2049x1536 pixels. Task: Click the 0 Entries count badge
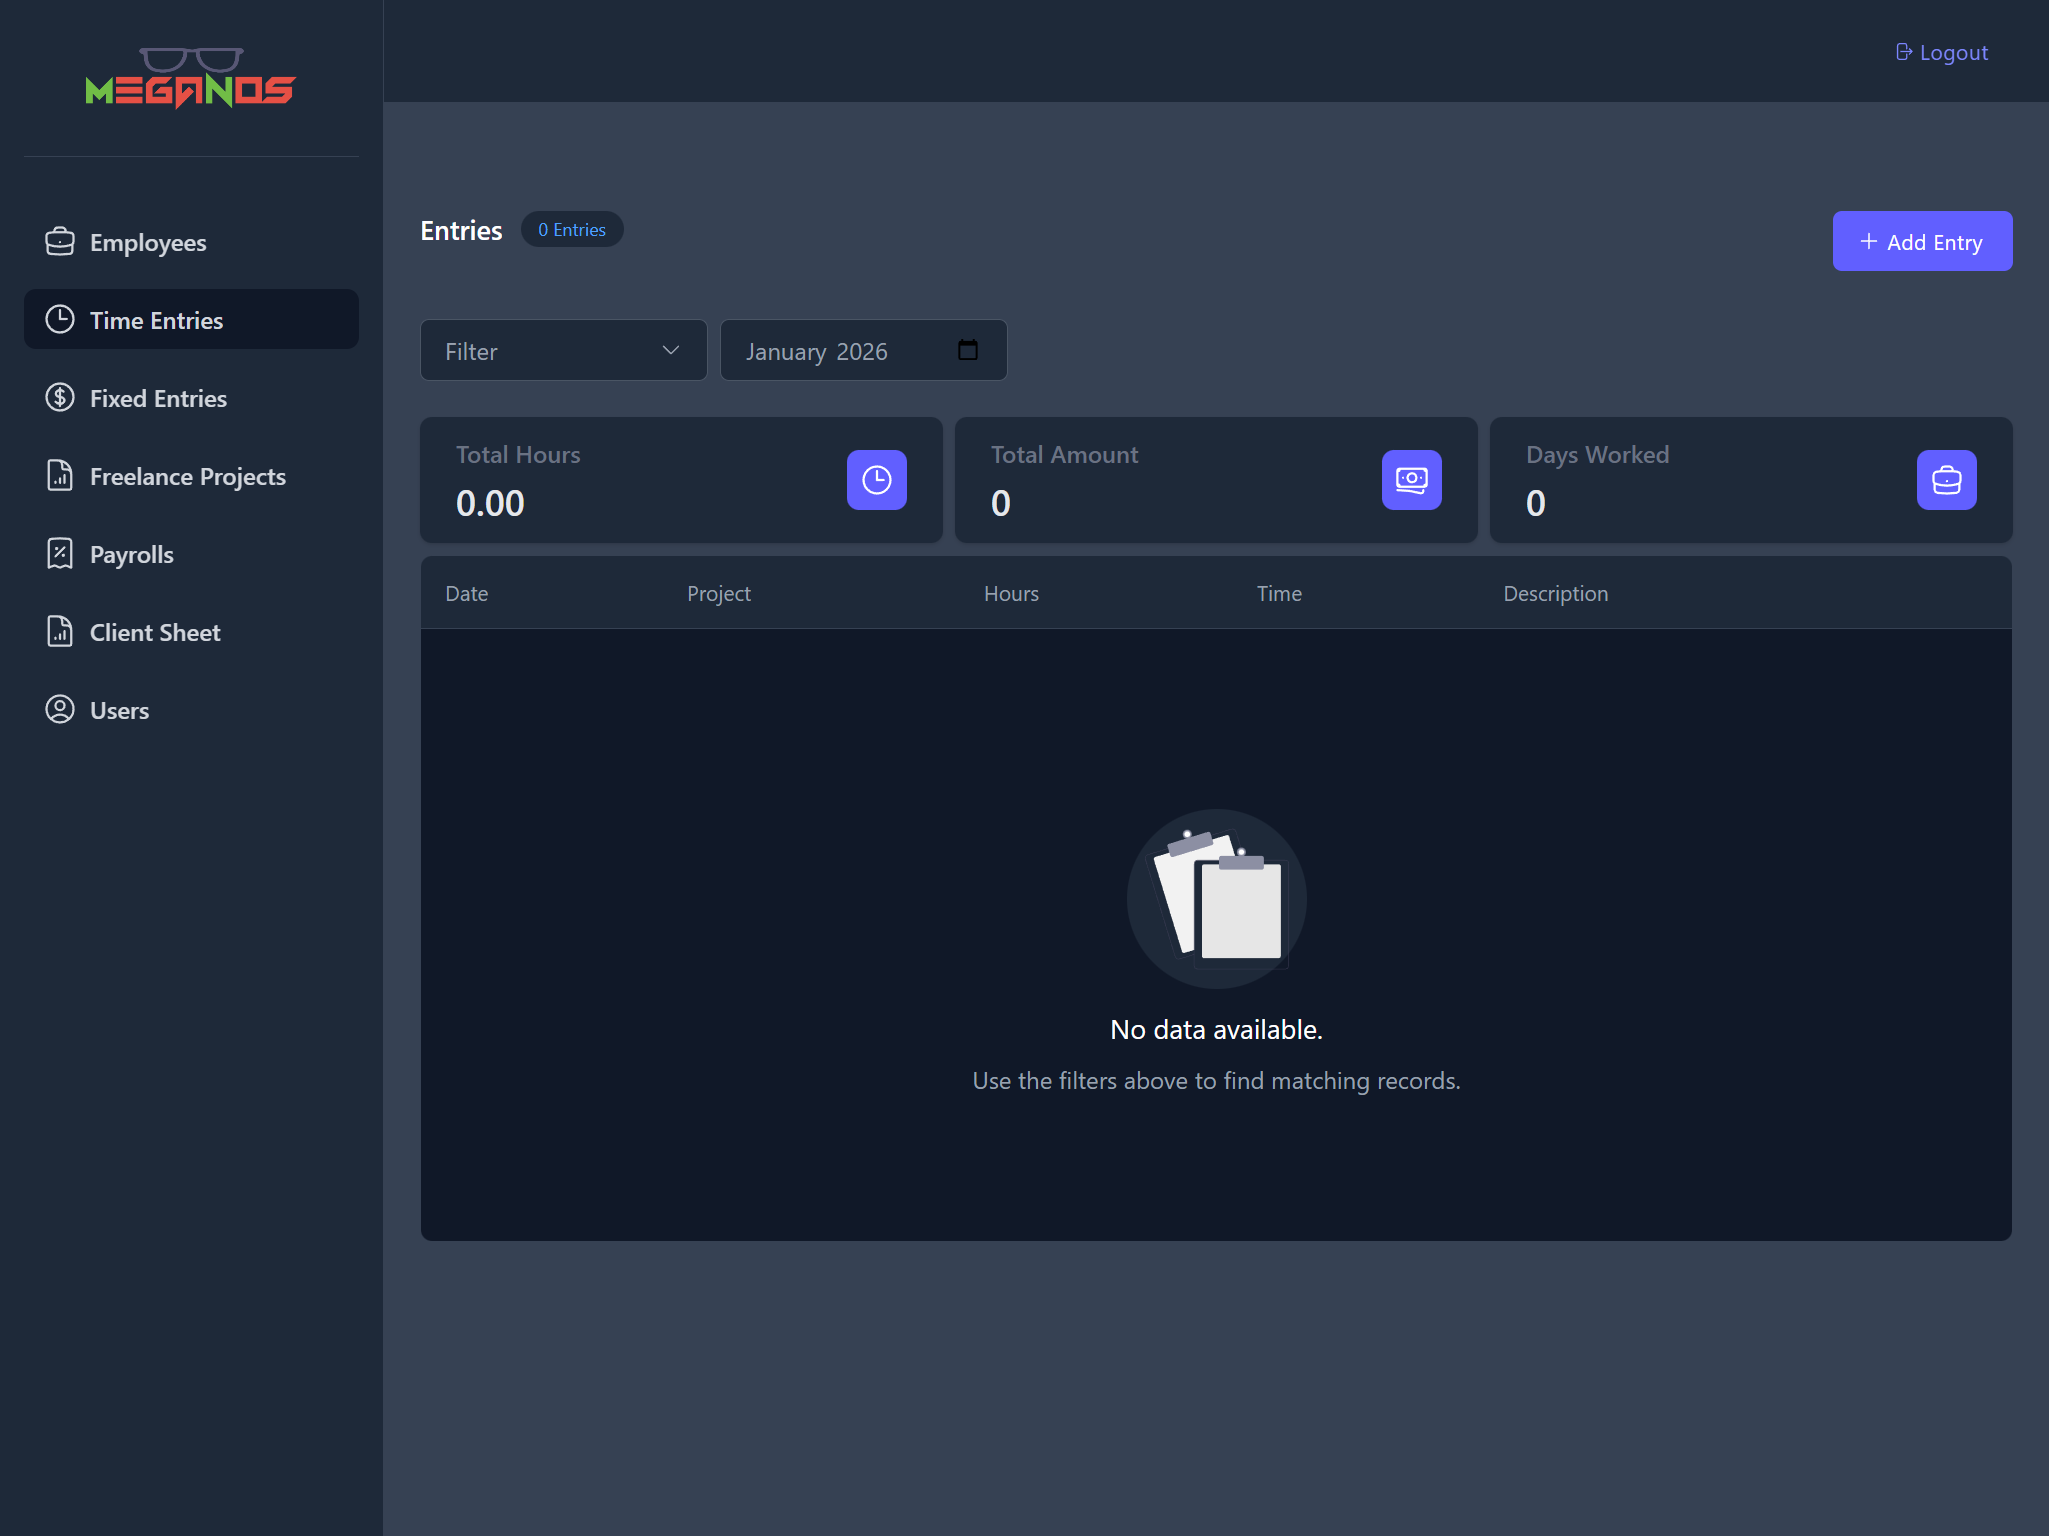pos(571,229)
